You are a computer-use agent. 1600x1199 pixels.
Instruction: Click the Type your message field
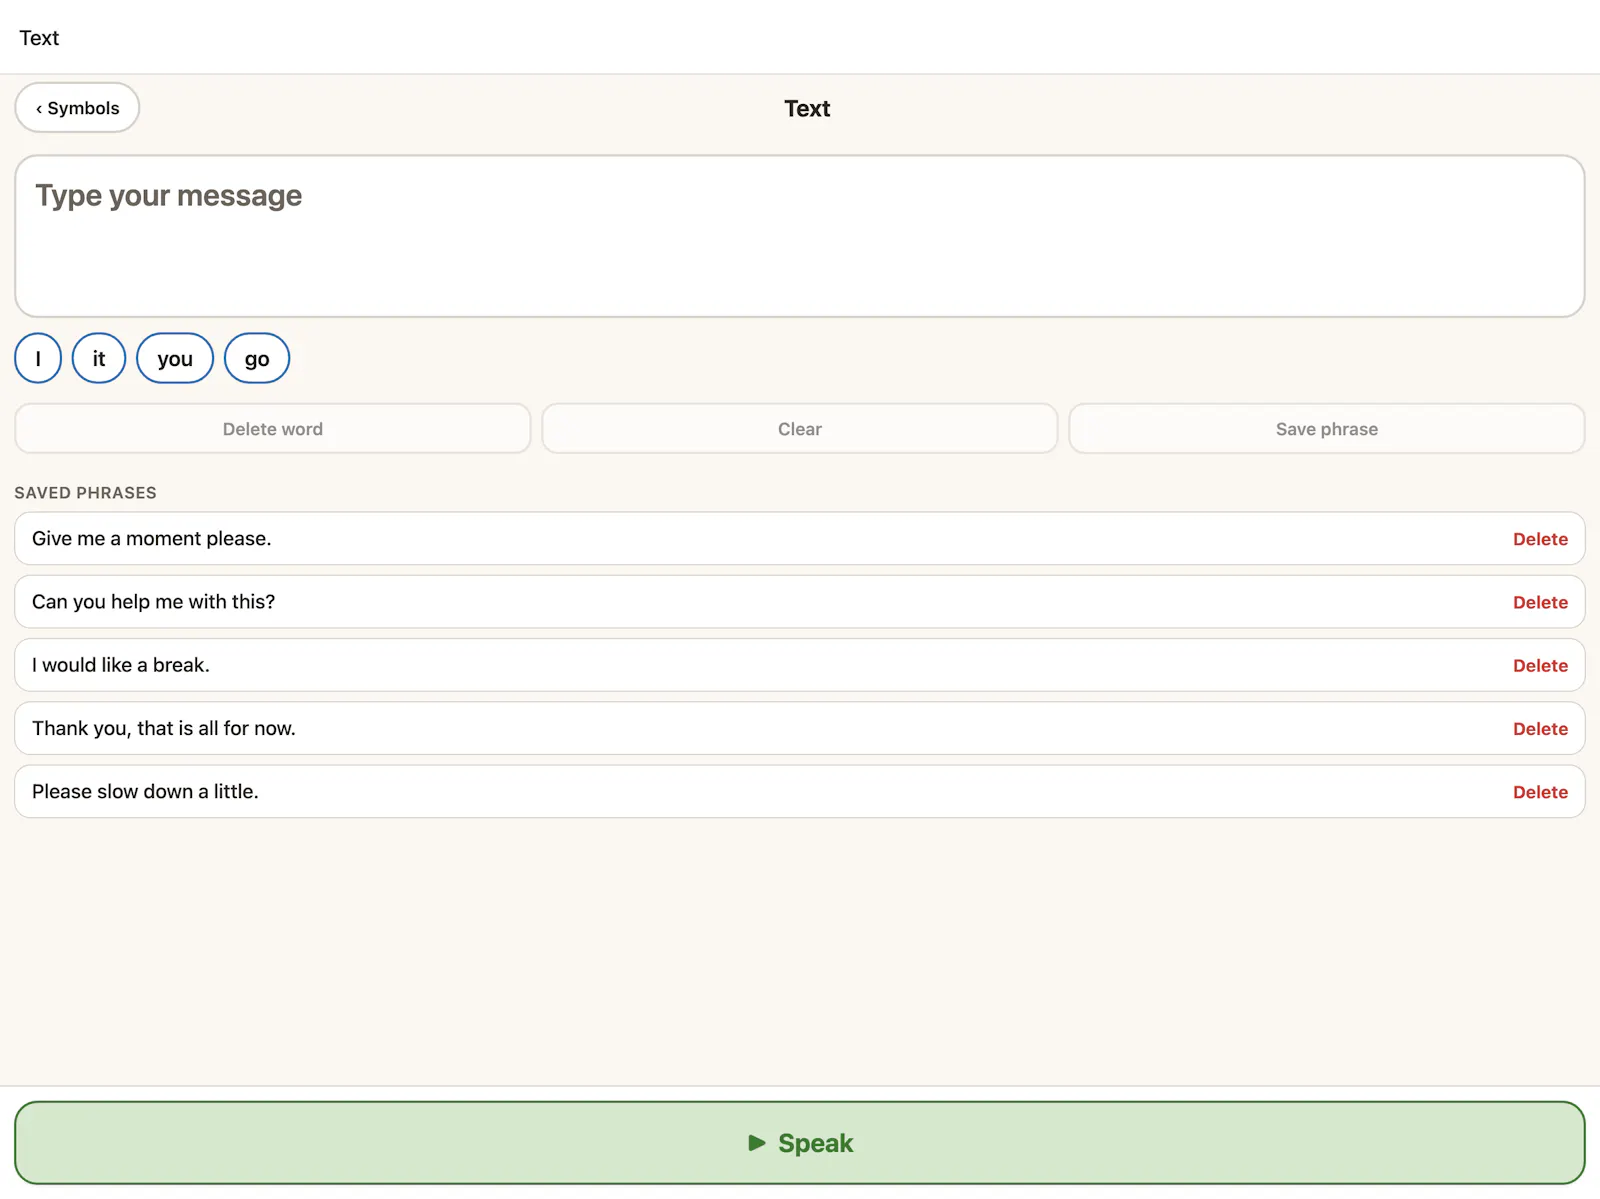800,236
